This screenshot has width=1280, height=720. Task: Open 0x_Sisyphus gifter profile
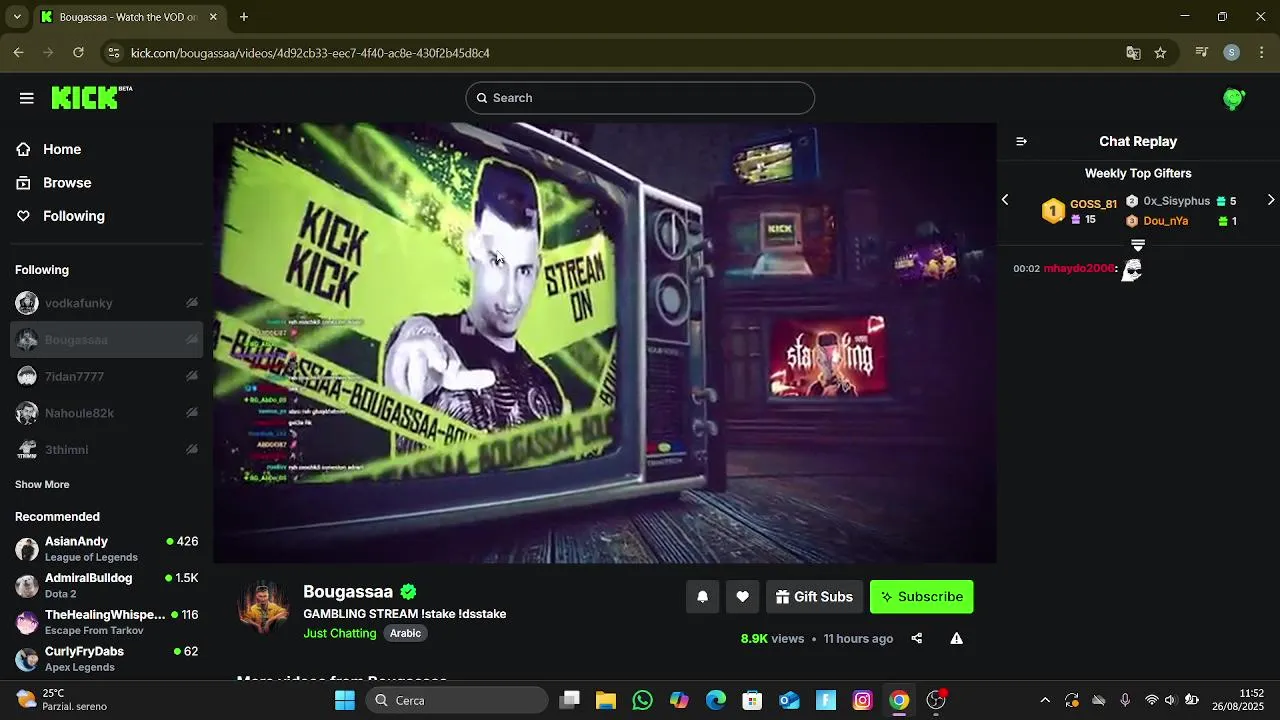[1177, 201]
